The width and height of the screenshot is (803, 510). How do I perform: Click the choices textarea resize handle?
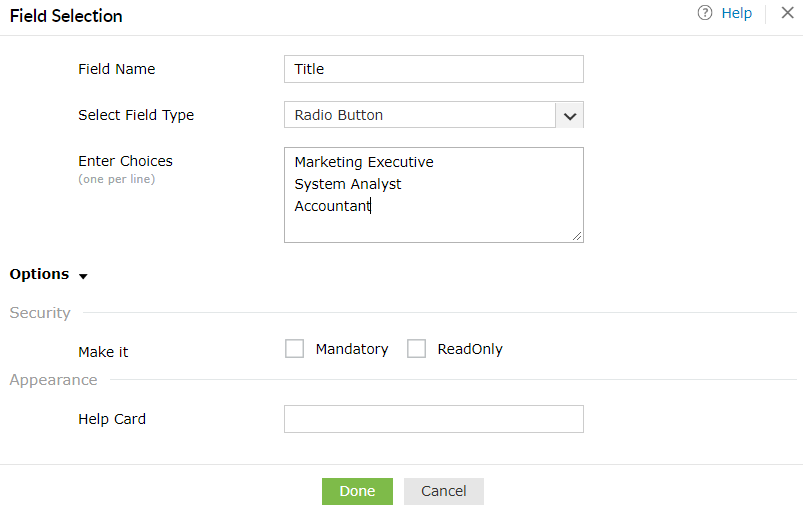point(577,236)
